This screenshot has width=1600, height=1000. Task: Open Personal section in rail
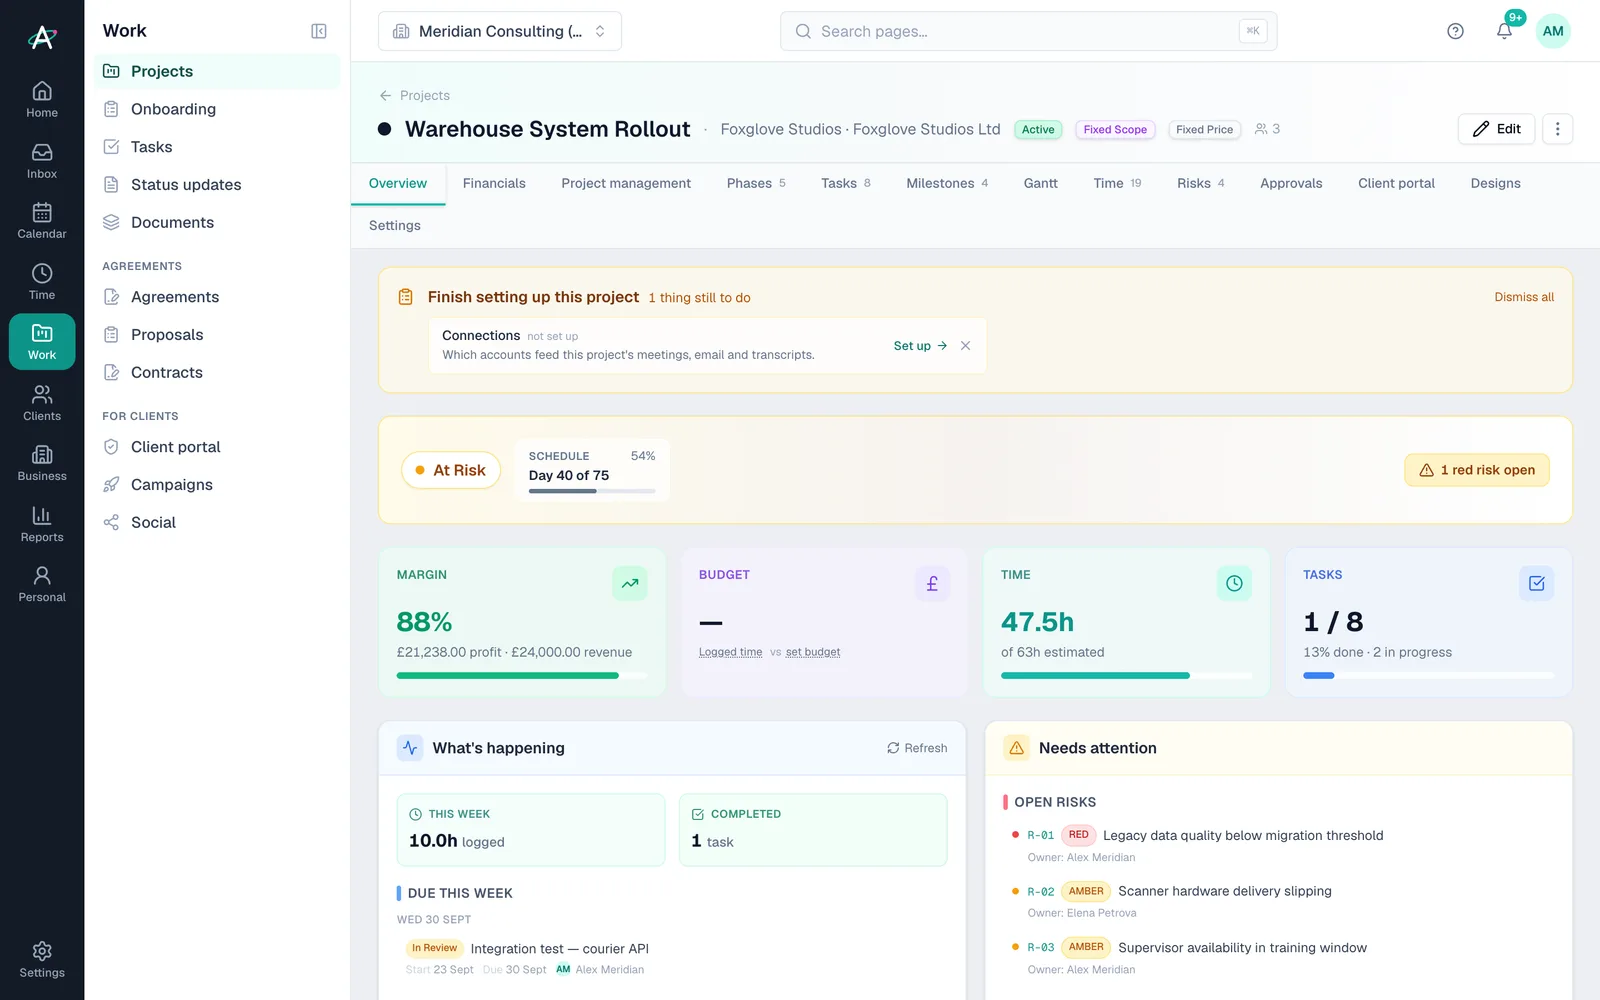(x=42, y=584)
